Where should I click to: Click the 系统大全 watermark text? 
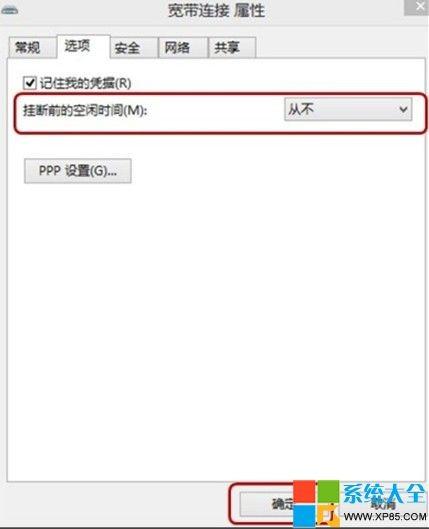(x=384, y=493)
